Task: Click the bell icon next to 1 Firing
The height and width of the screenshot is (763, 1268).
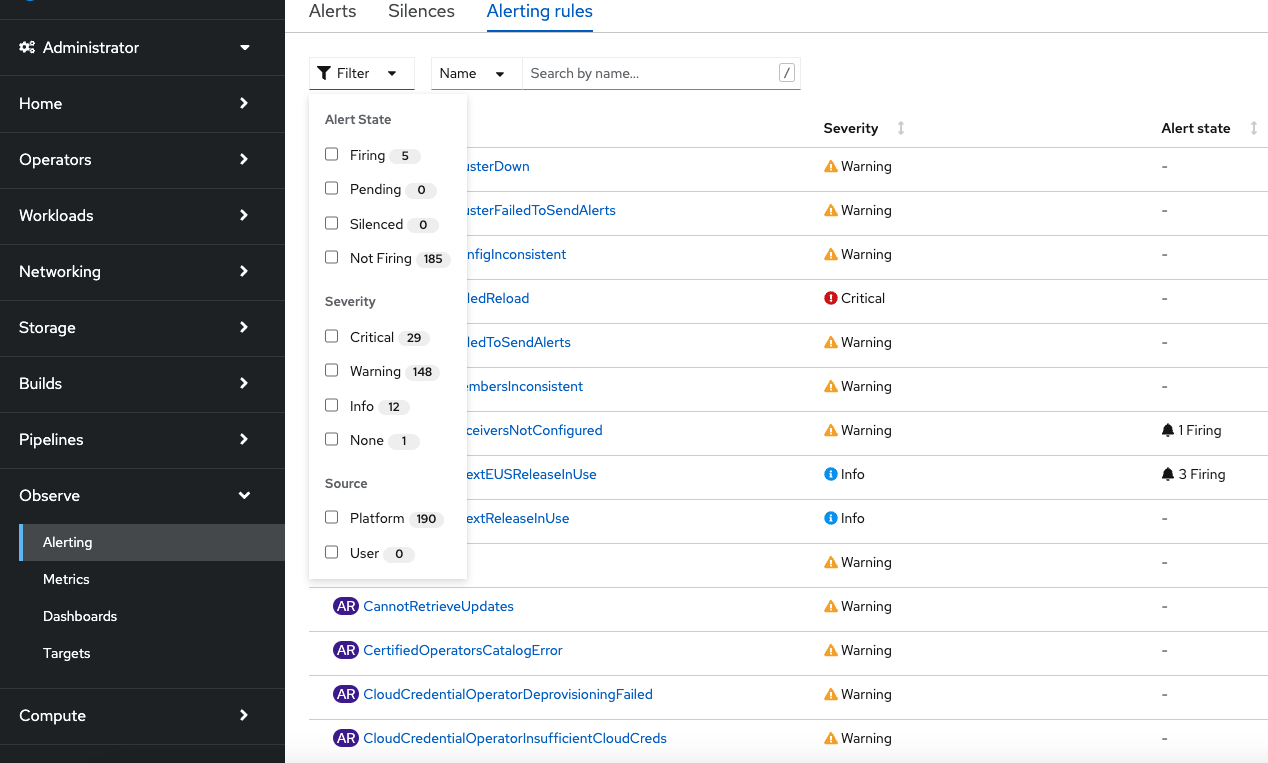Action: tap(1170, 430)
